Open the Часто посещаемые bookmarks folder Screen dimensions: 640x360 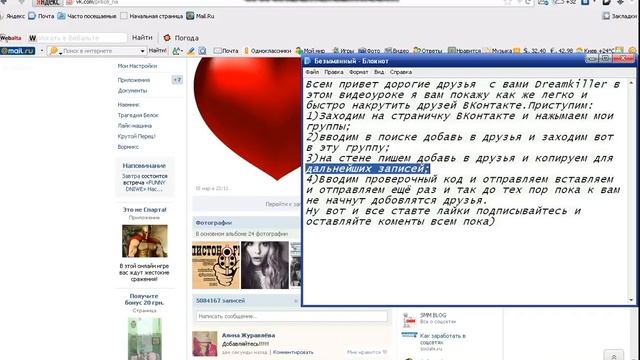point(87,16)
